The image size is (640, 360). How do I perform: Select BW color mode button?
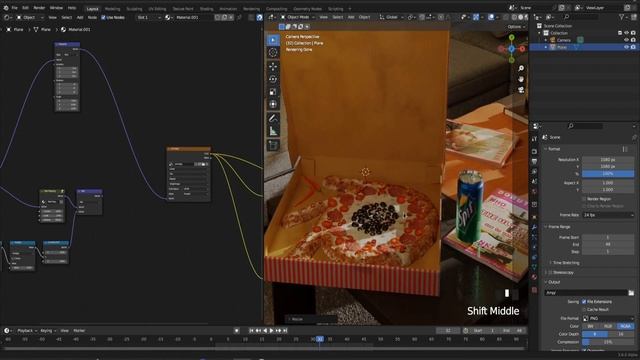tap(591, 326)
